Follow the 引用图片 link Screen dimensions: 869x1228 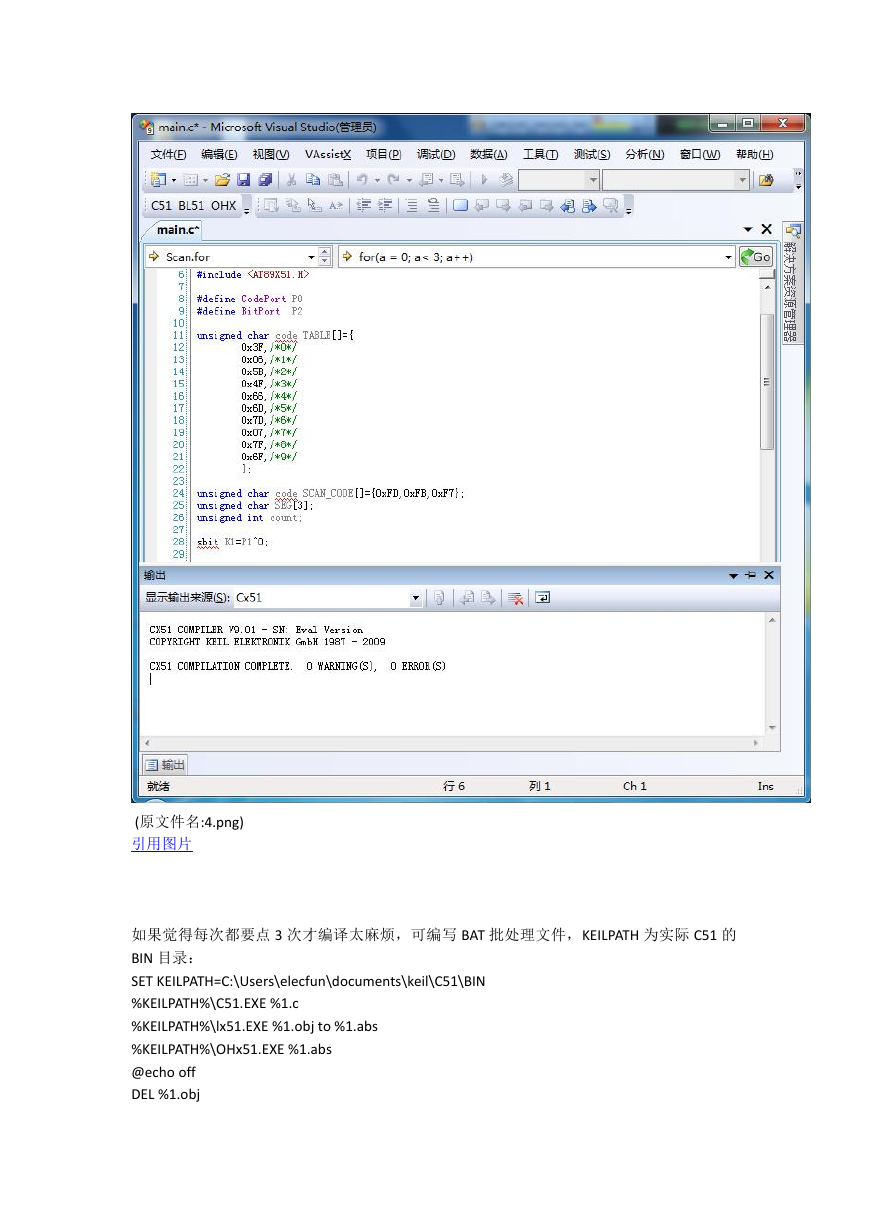(x=162, y=845)
